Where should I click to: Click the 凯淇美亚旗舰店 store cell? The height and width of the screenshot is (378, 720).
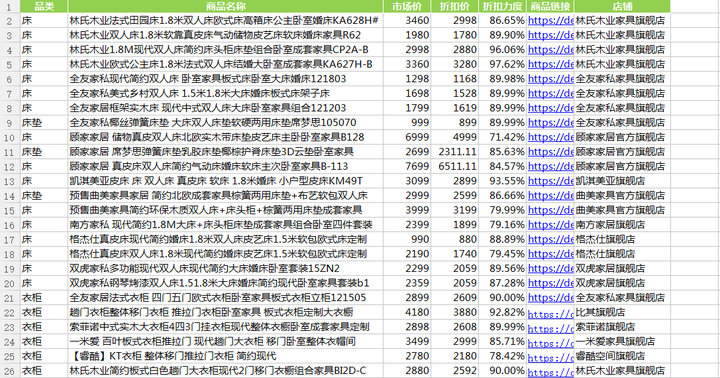pos(622,181)
